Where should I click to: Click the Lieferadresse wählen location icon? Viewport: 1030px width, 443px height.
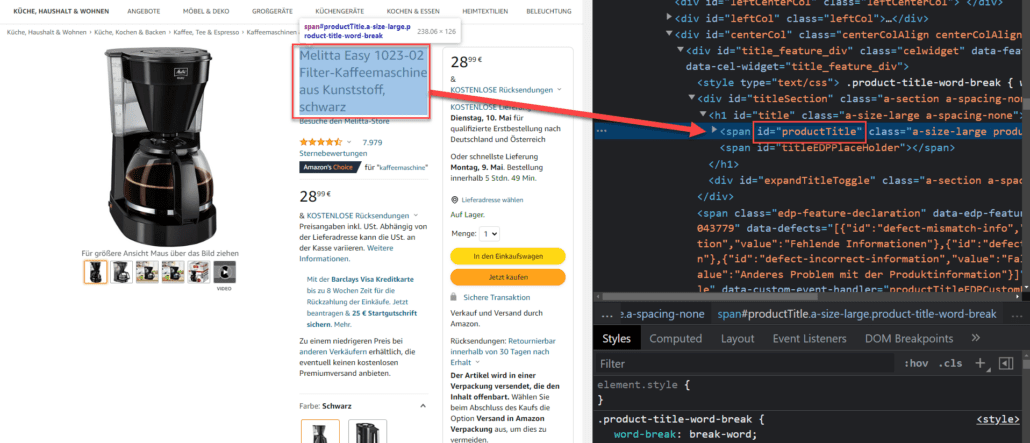455,200
